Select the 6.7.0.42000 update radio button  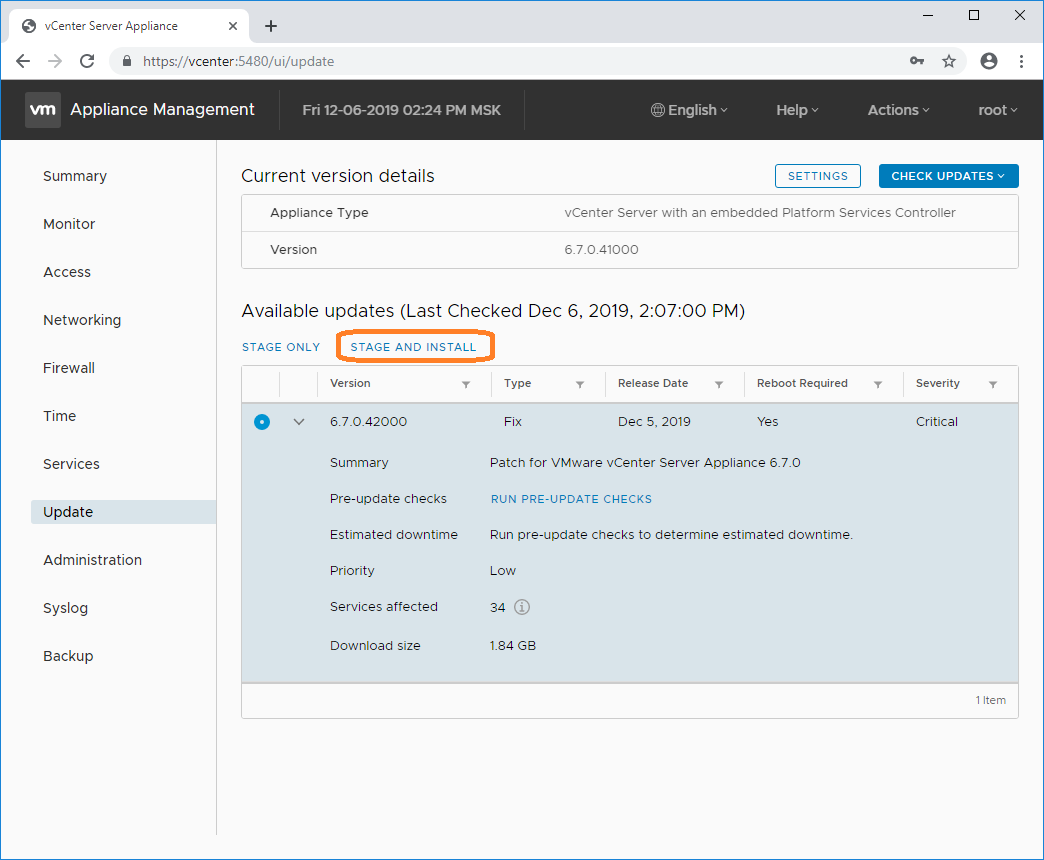(x=262, y=422)
